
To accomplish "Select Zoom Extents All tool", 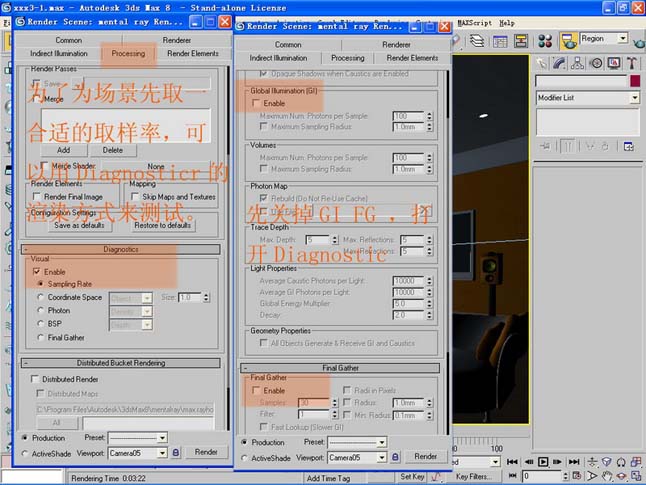I will pyautogui.click(x=636, y=462).
